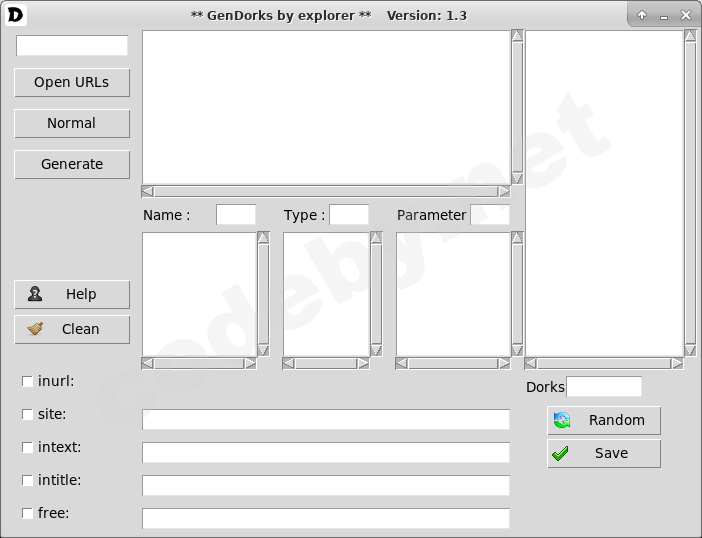Toggle the free: checkbox
The image size is (702, 538).
click(27, 513)
